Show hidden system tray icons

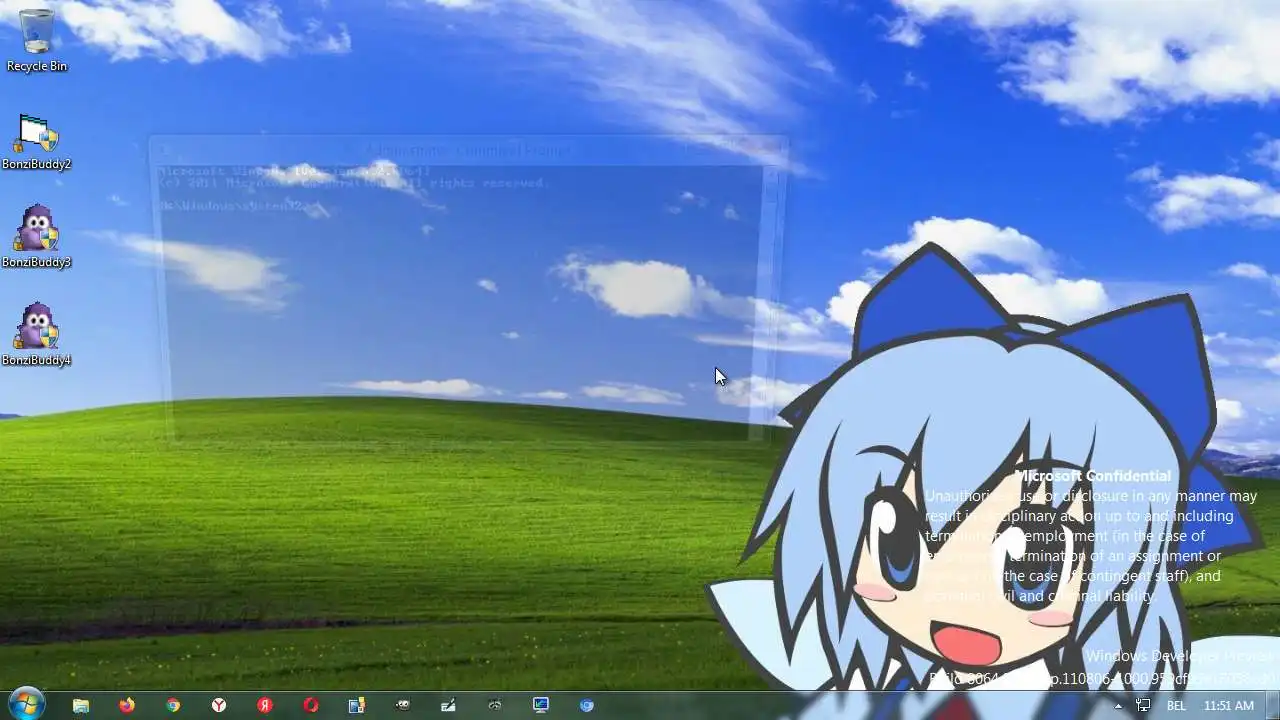1118,706
